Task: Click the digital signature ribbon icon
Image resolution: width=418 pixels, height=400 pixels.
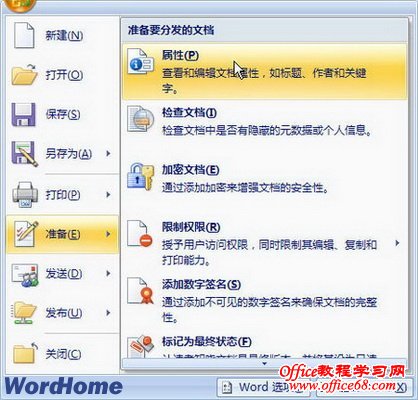Action: pos(141,291)
